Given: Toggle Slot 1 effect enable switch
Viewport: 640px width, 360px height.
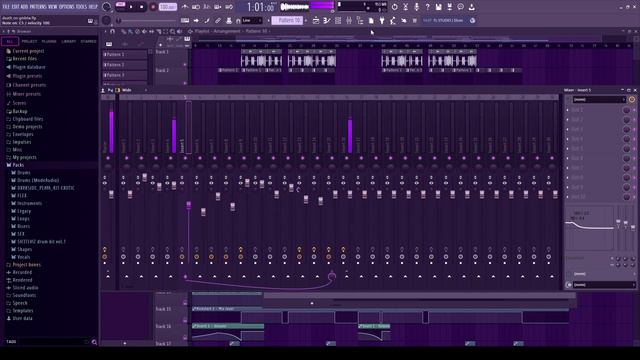Looking at the screenshot, I should click(x=634, y=110).
